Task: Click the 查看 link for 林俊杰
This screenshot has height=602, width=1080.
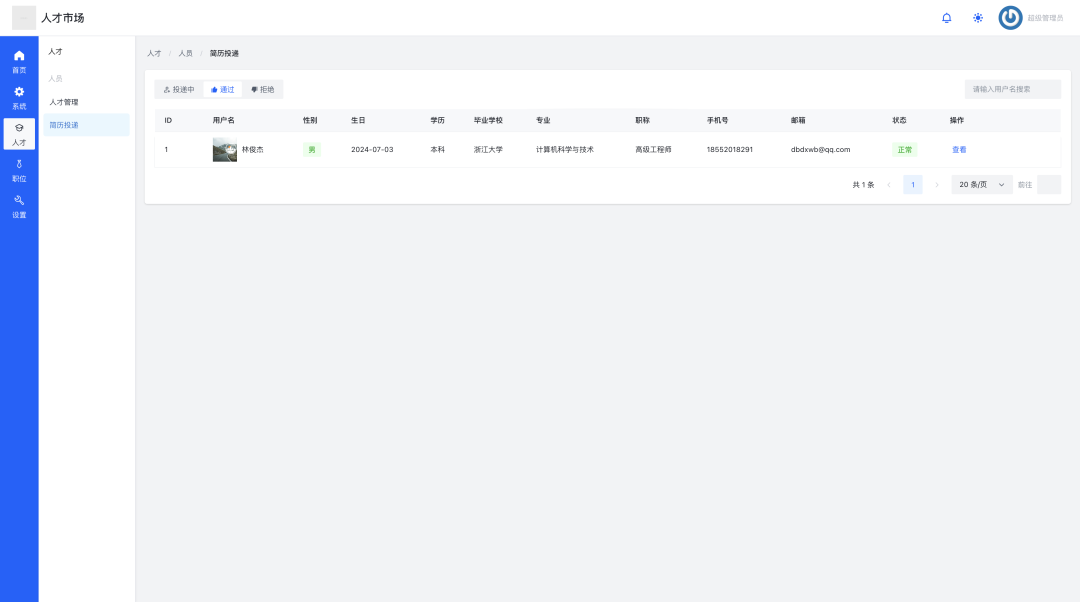Action: (x=959, y=150)
